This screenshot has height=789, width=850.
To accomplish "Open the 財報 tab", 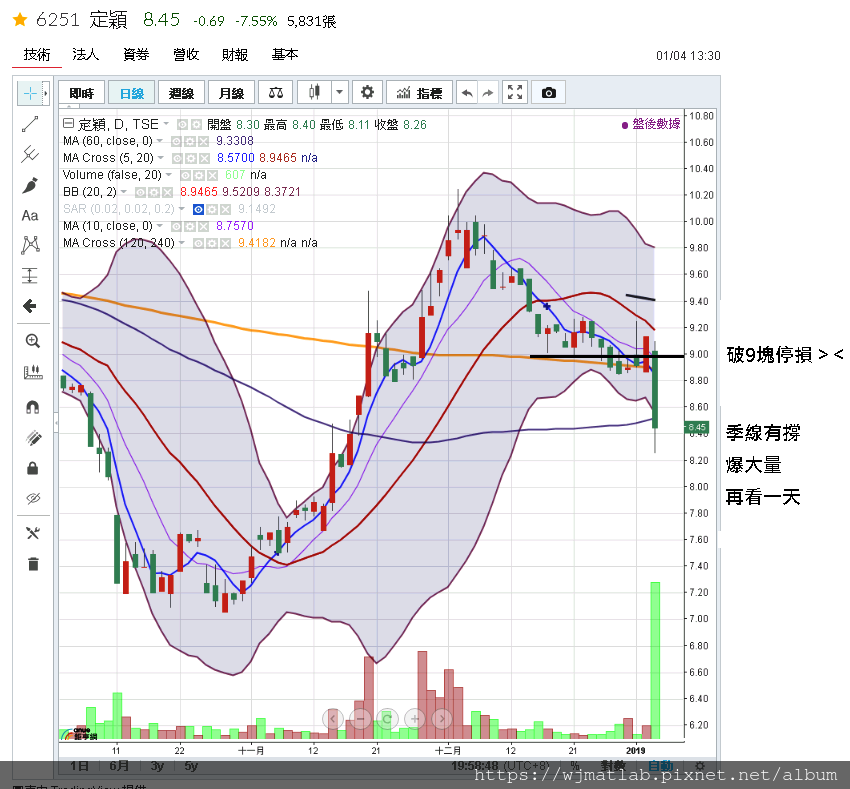I will tap(235, 54).
